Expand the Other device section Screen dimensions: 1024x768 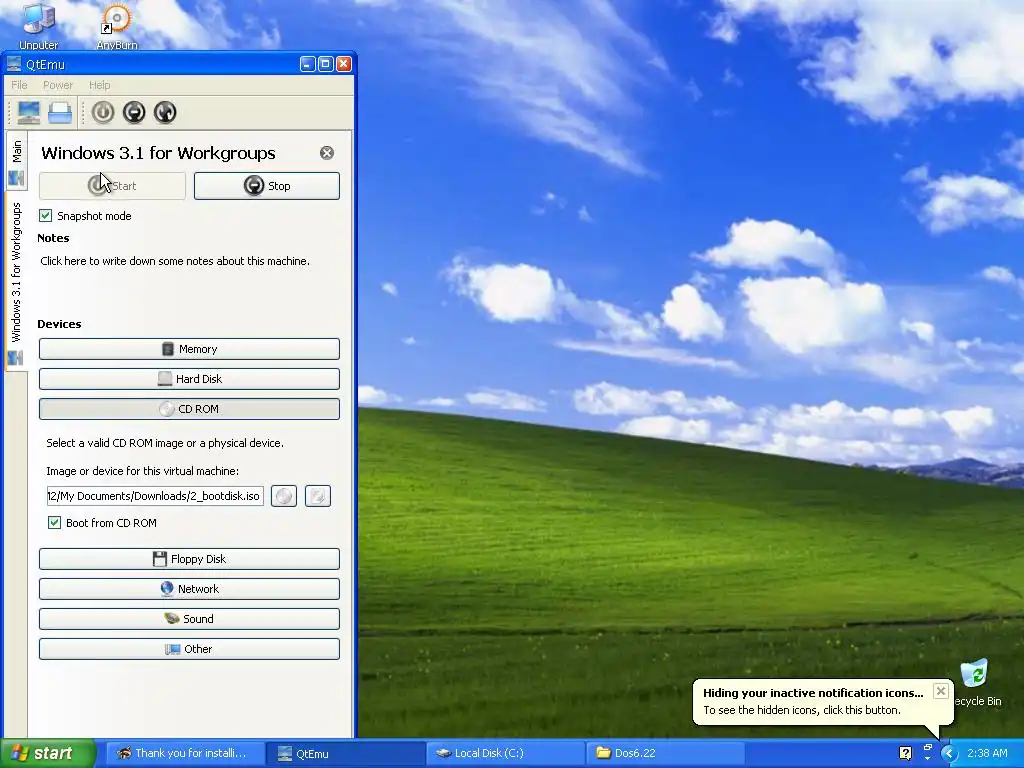pos(189,649)
